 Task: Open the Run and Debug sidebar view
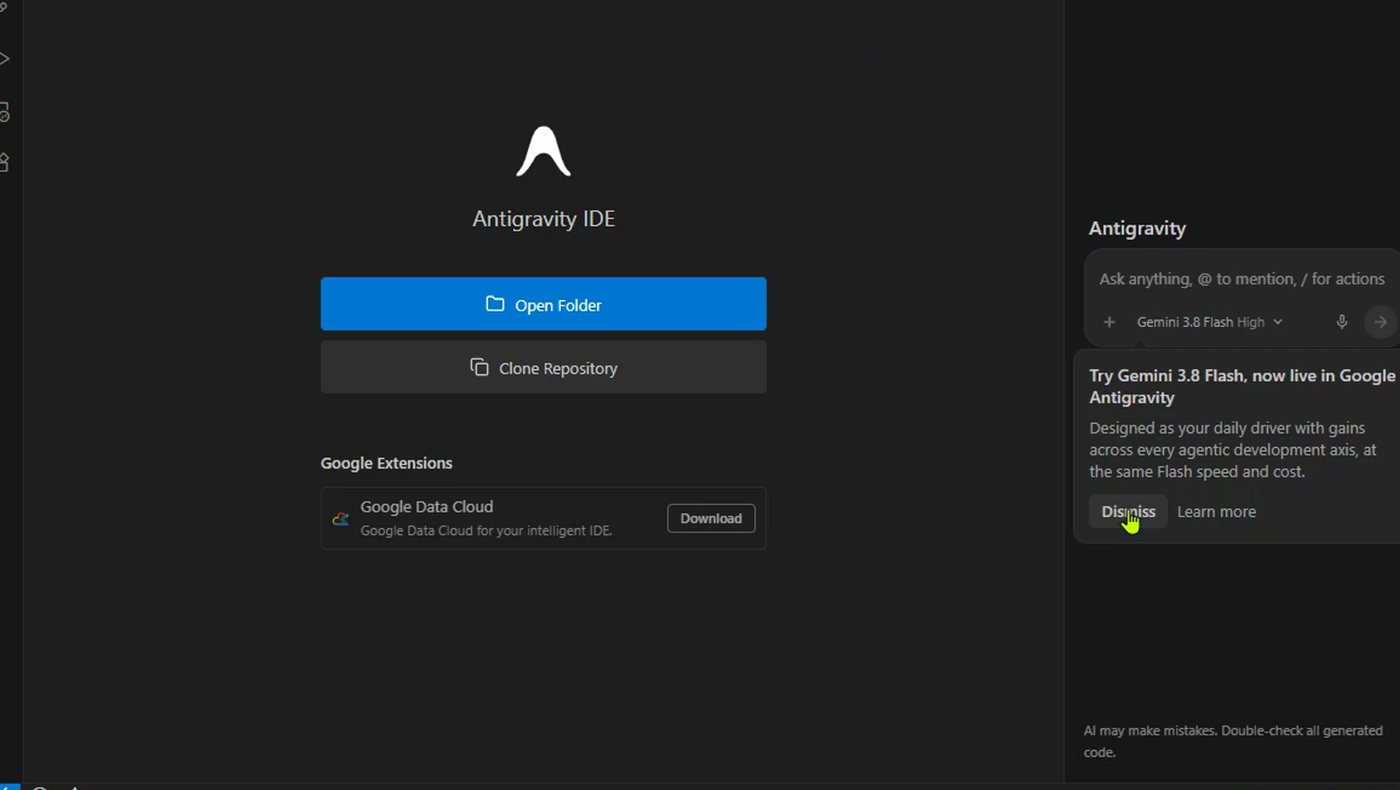[4, 59]
